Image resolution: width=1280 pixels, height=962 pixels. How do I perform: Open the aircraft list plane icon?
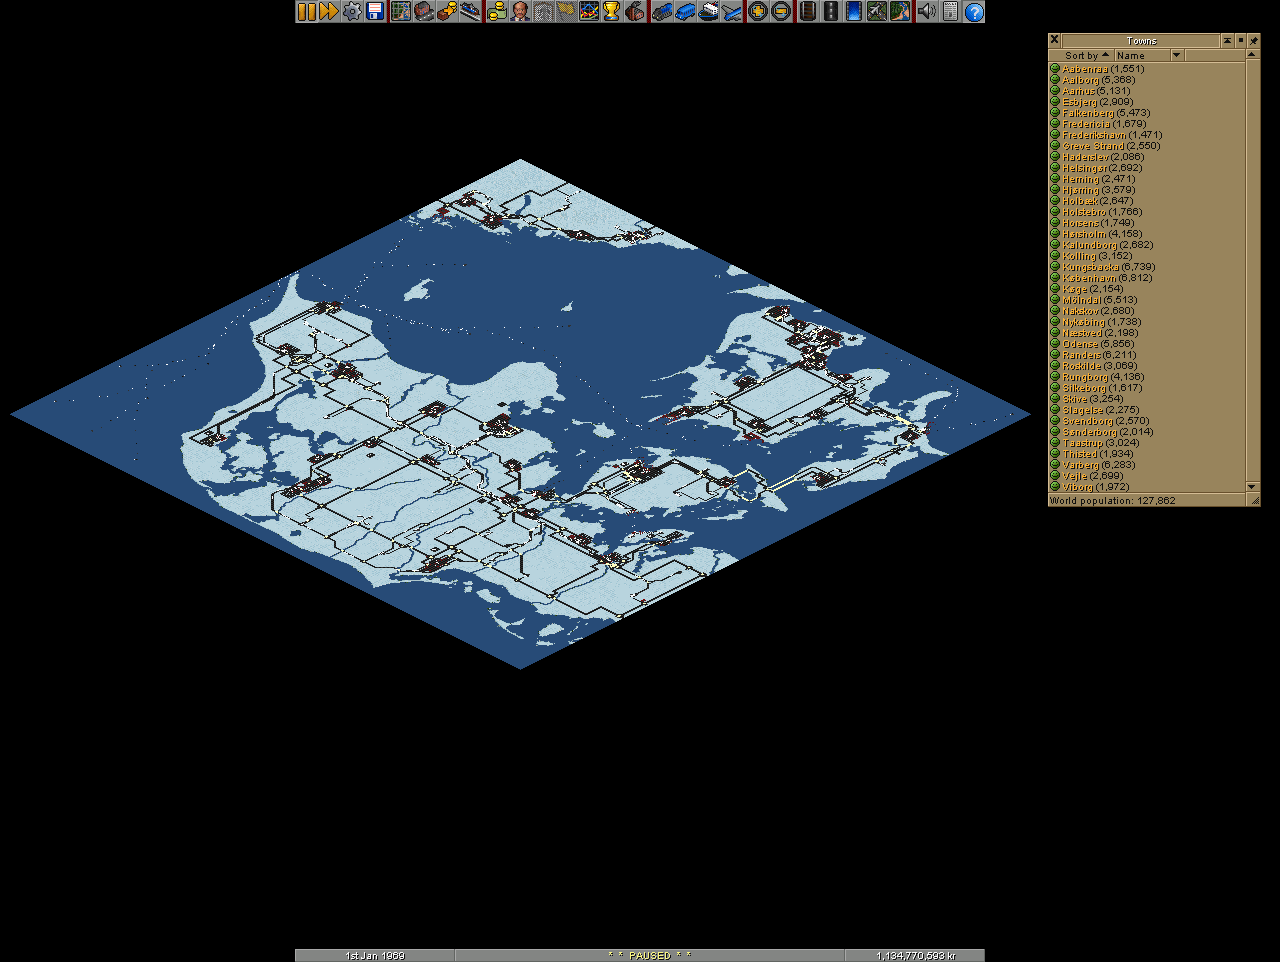732,12
